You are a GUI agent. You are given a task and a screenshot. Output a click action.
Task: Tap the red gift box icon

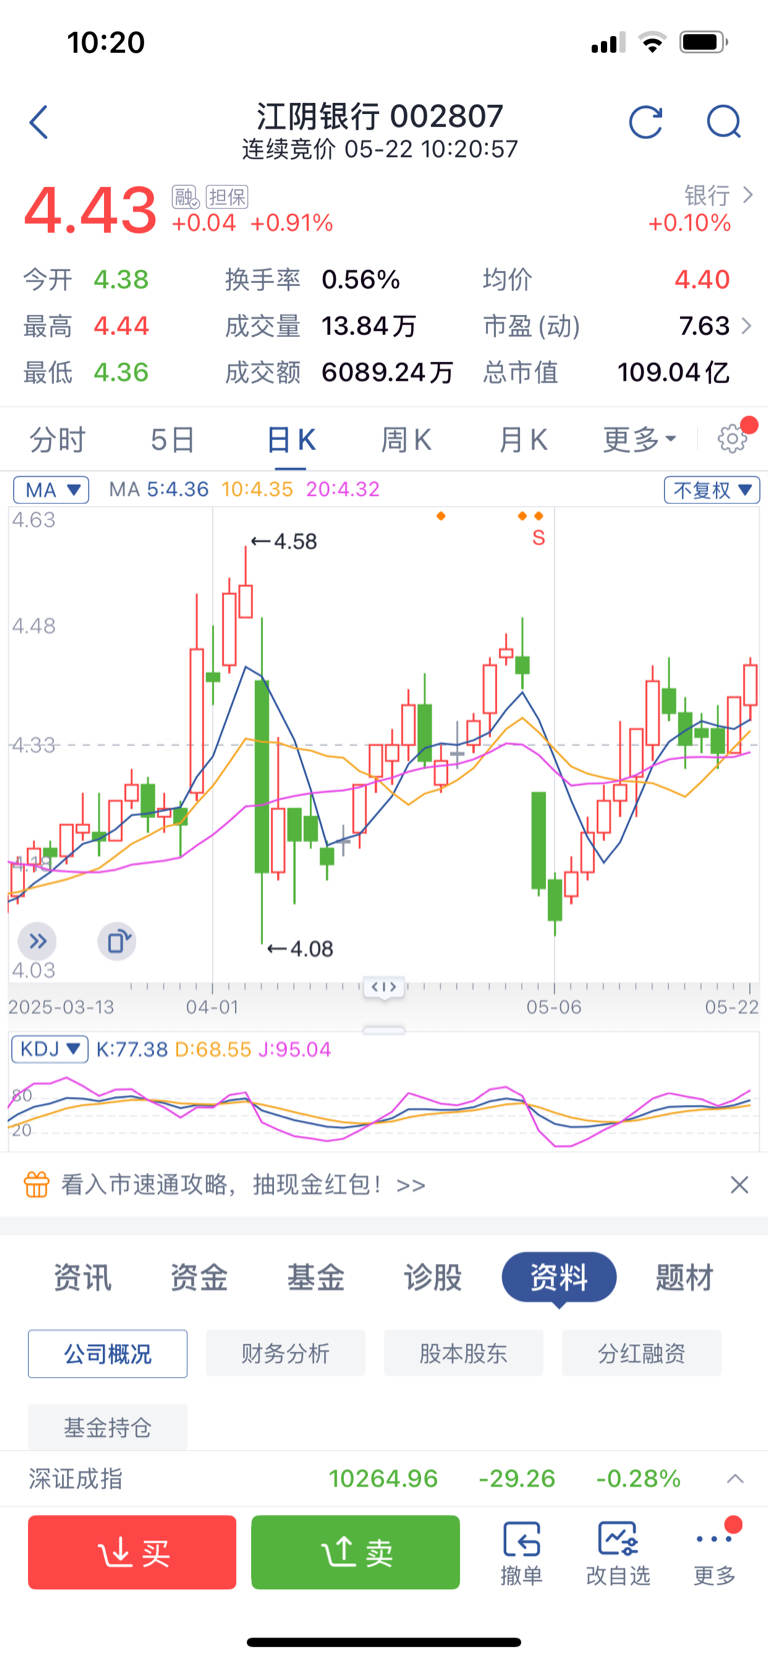click(36, 1185)
